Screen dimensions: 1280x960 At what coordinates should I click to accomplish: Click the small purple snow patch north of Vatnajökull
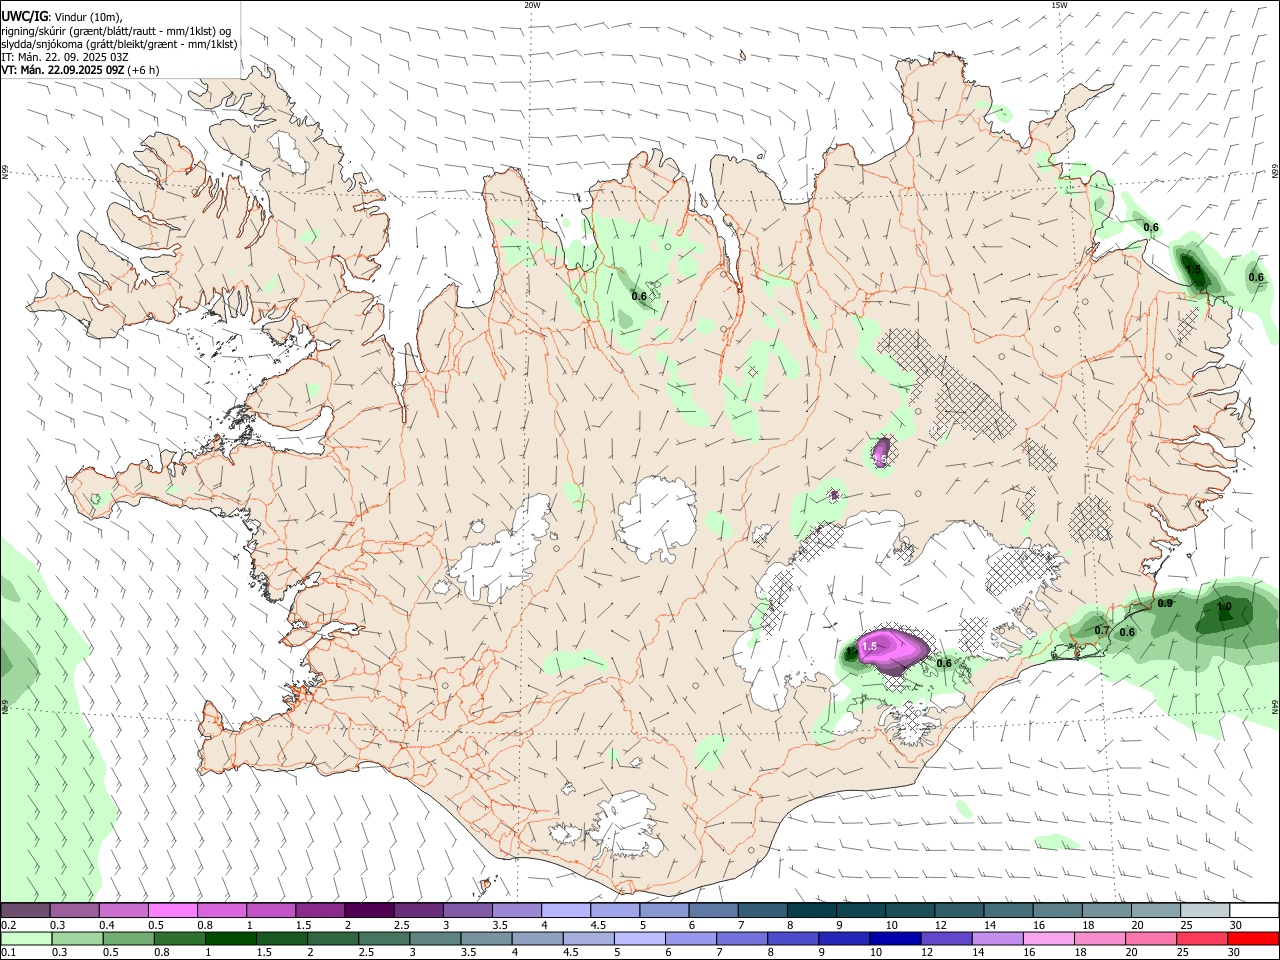coord(881,452)
